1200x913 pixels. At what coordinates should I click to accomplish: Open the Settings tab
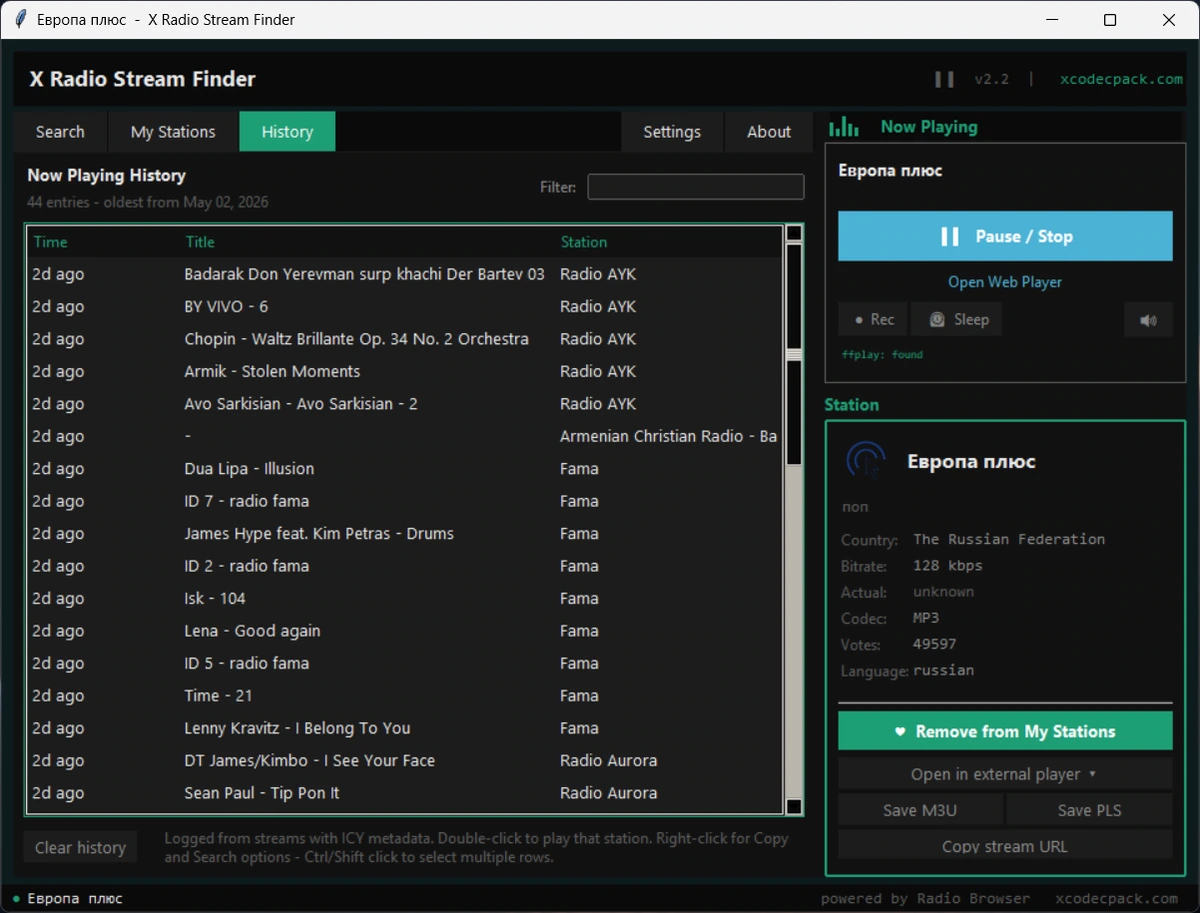672,132
